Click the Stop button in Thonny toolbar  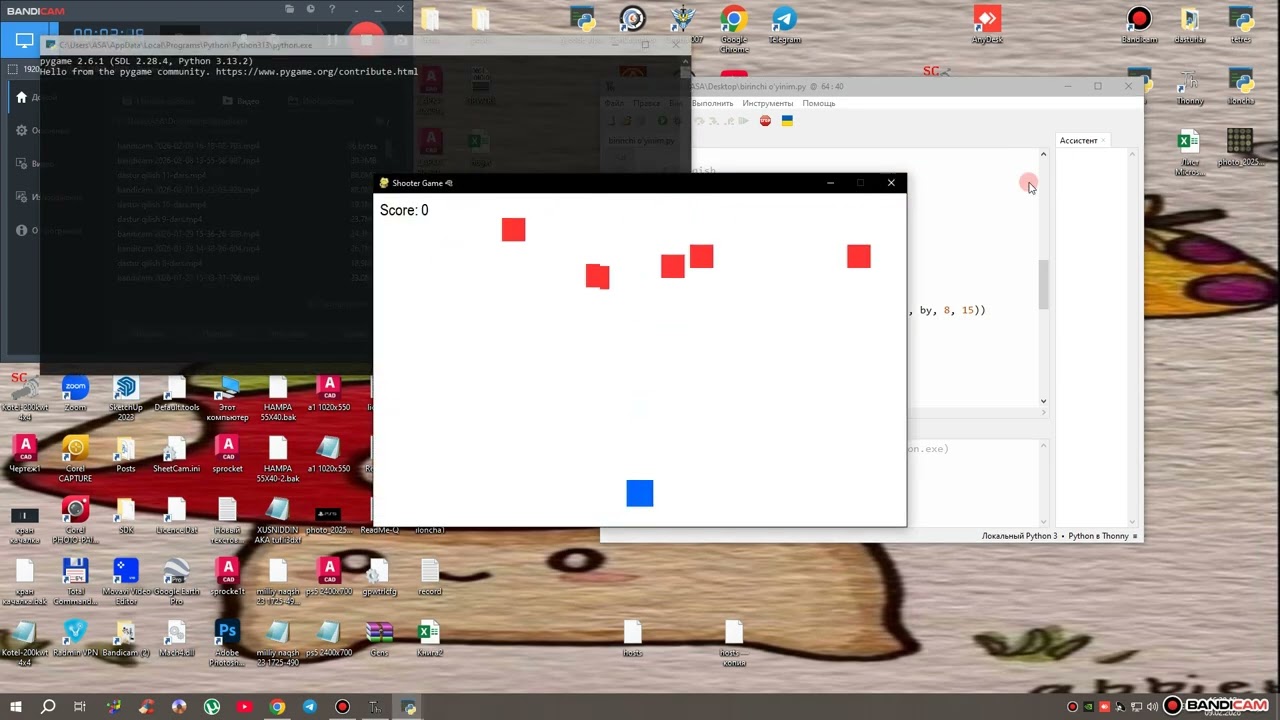[x=765, y=121]
